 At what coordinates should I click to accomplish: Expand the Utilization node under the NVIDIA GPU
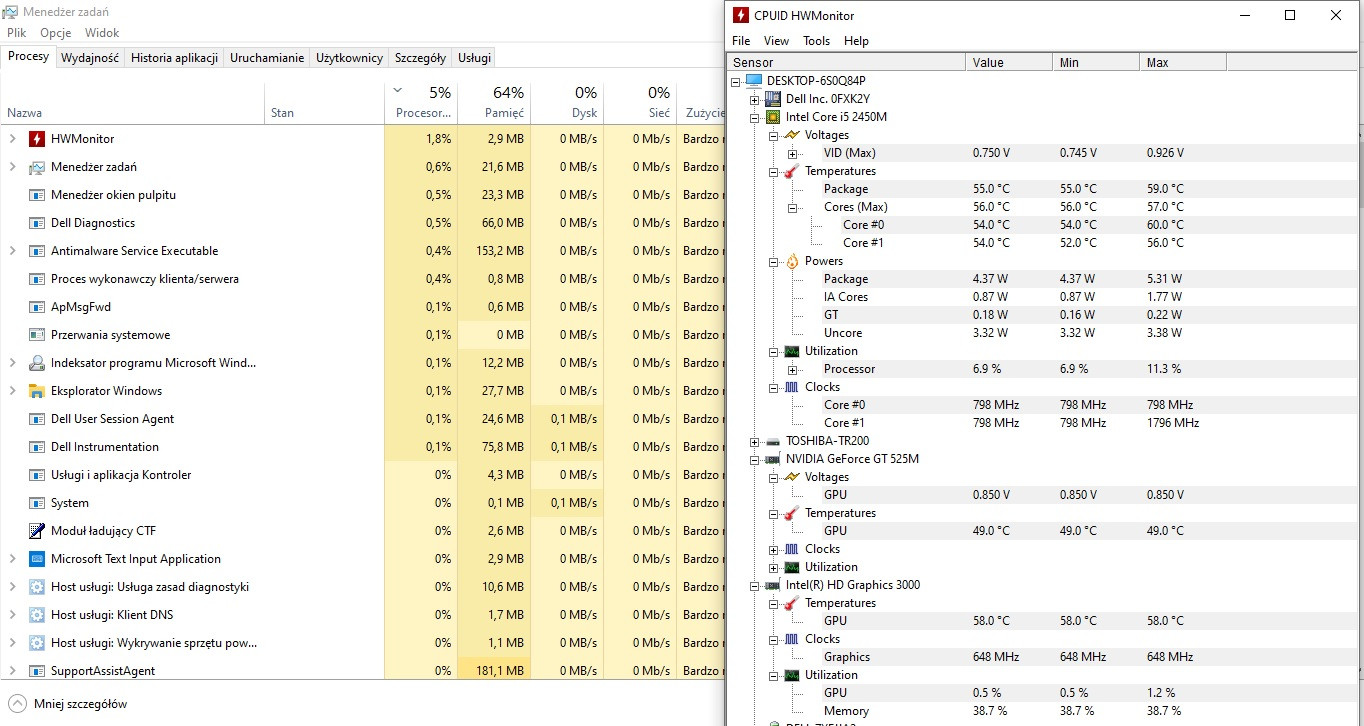773,567
